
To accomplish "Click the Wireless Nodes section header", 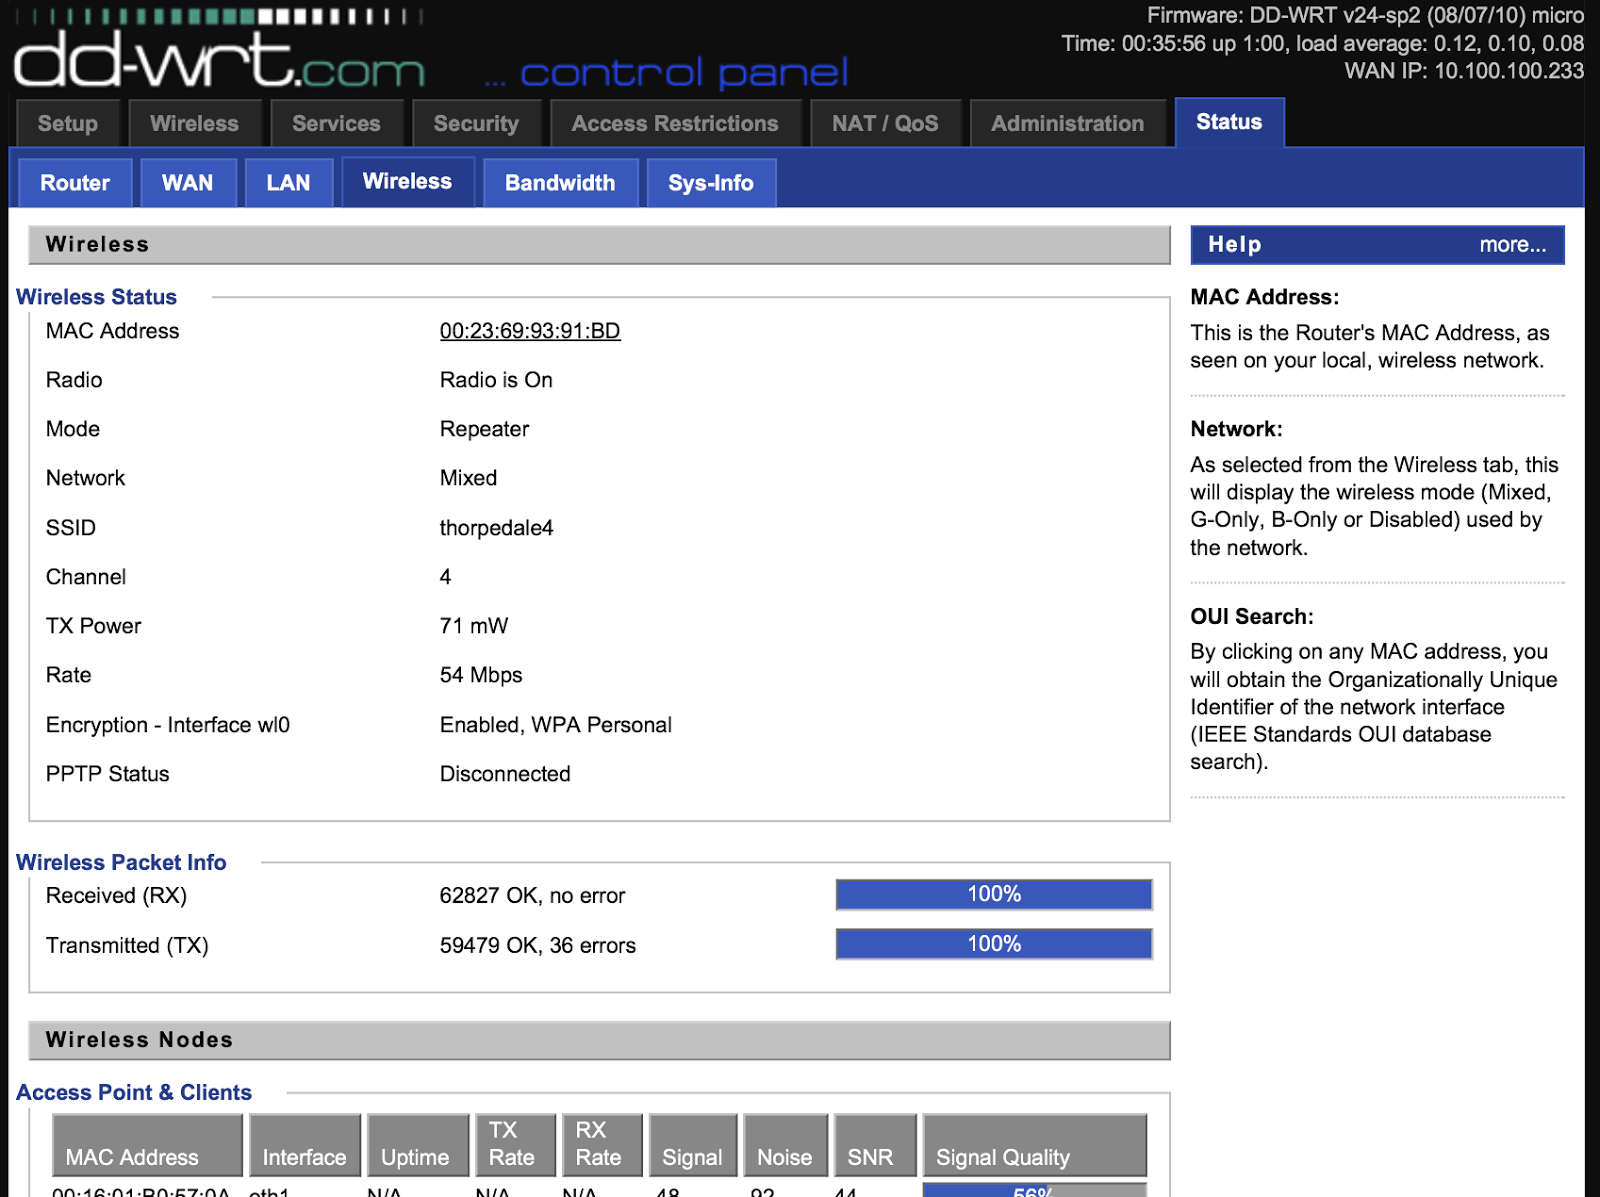I will 599,1040.
